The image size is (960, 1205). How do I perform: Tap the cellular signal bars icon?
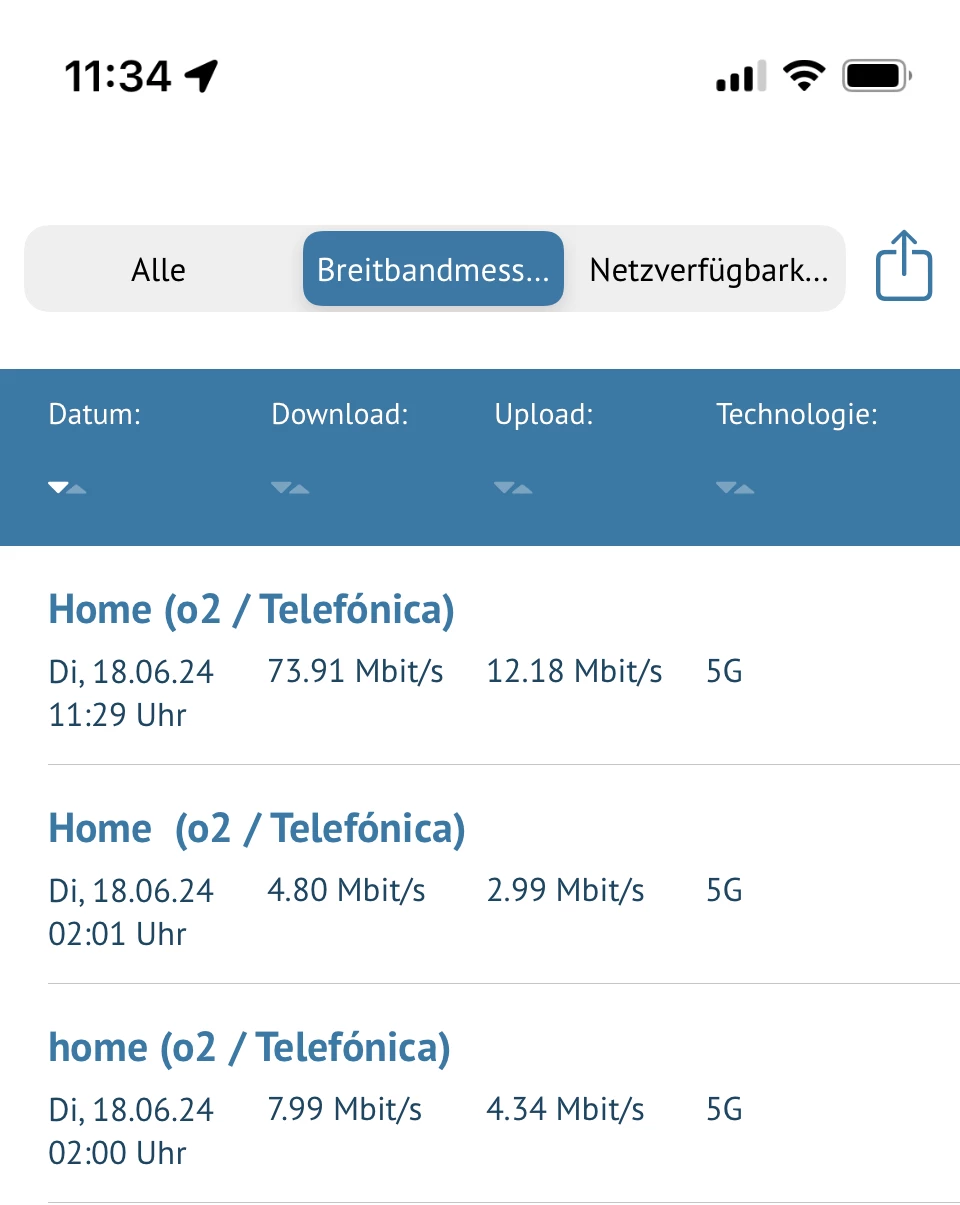[x=740, y=76]
